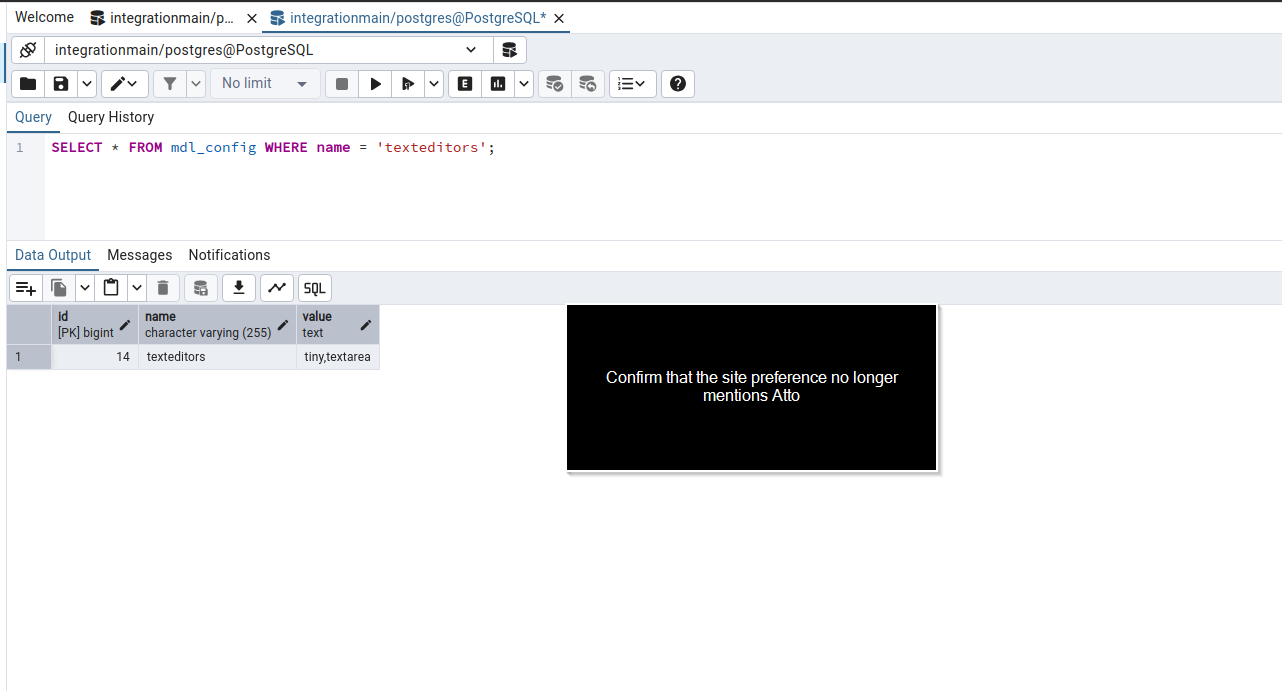Click the Open File folder icon

28,84
